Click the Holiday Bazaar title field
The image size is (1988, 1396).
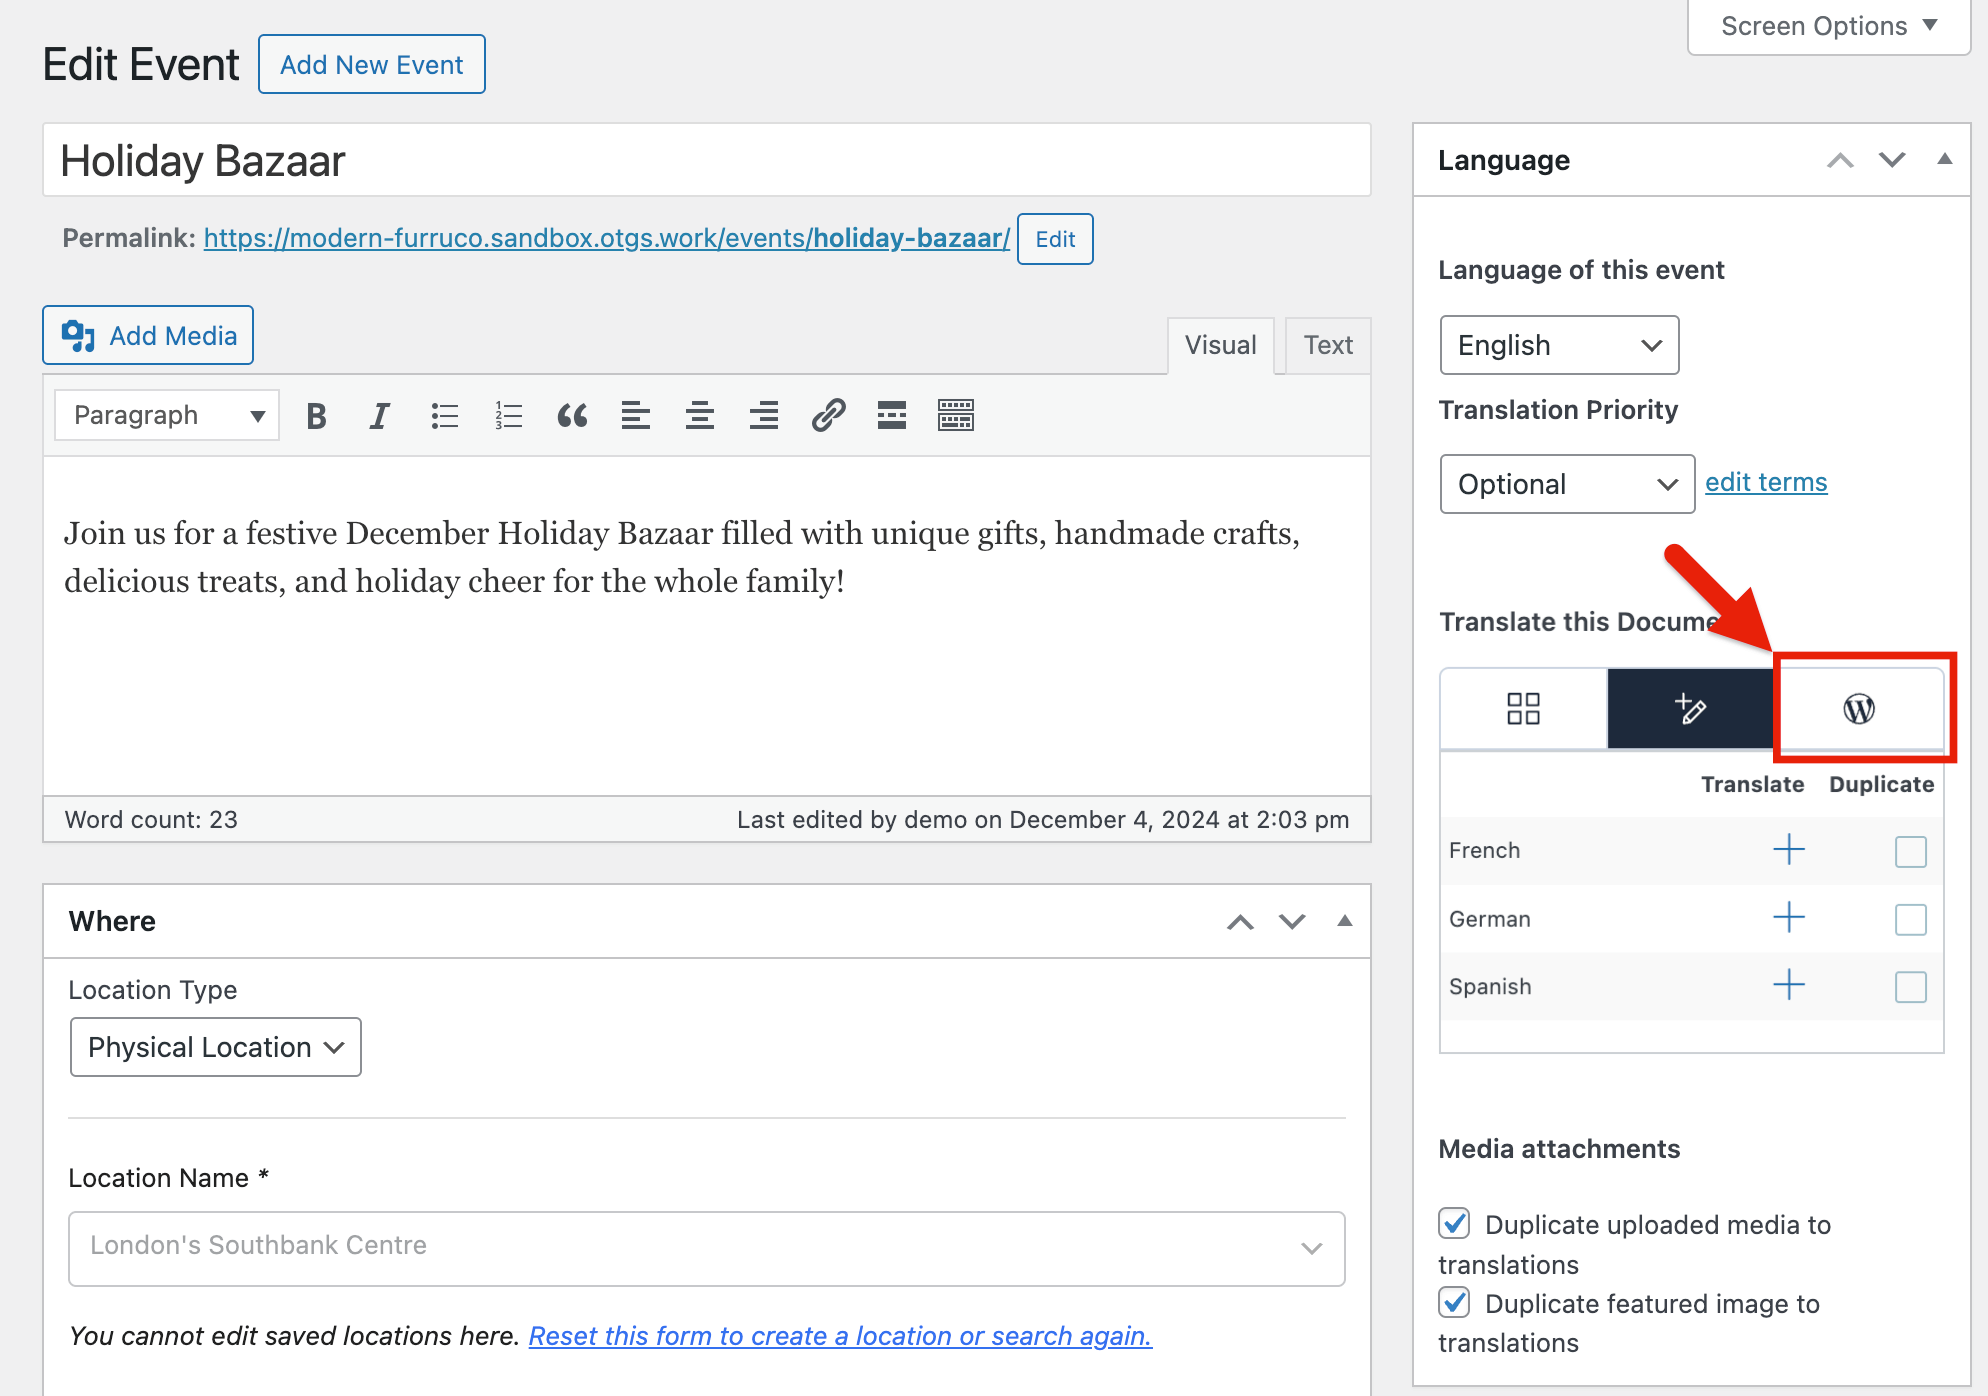pyautogui.click(x=705, y=161)
